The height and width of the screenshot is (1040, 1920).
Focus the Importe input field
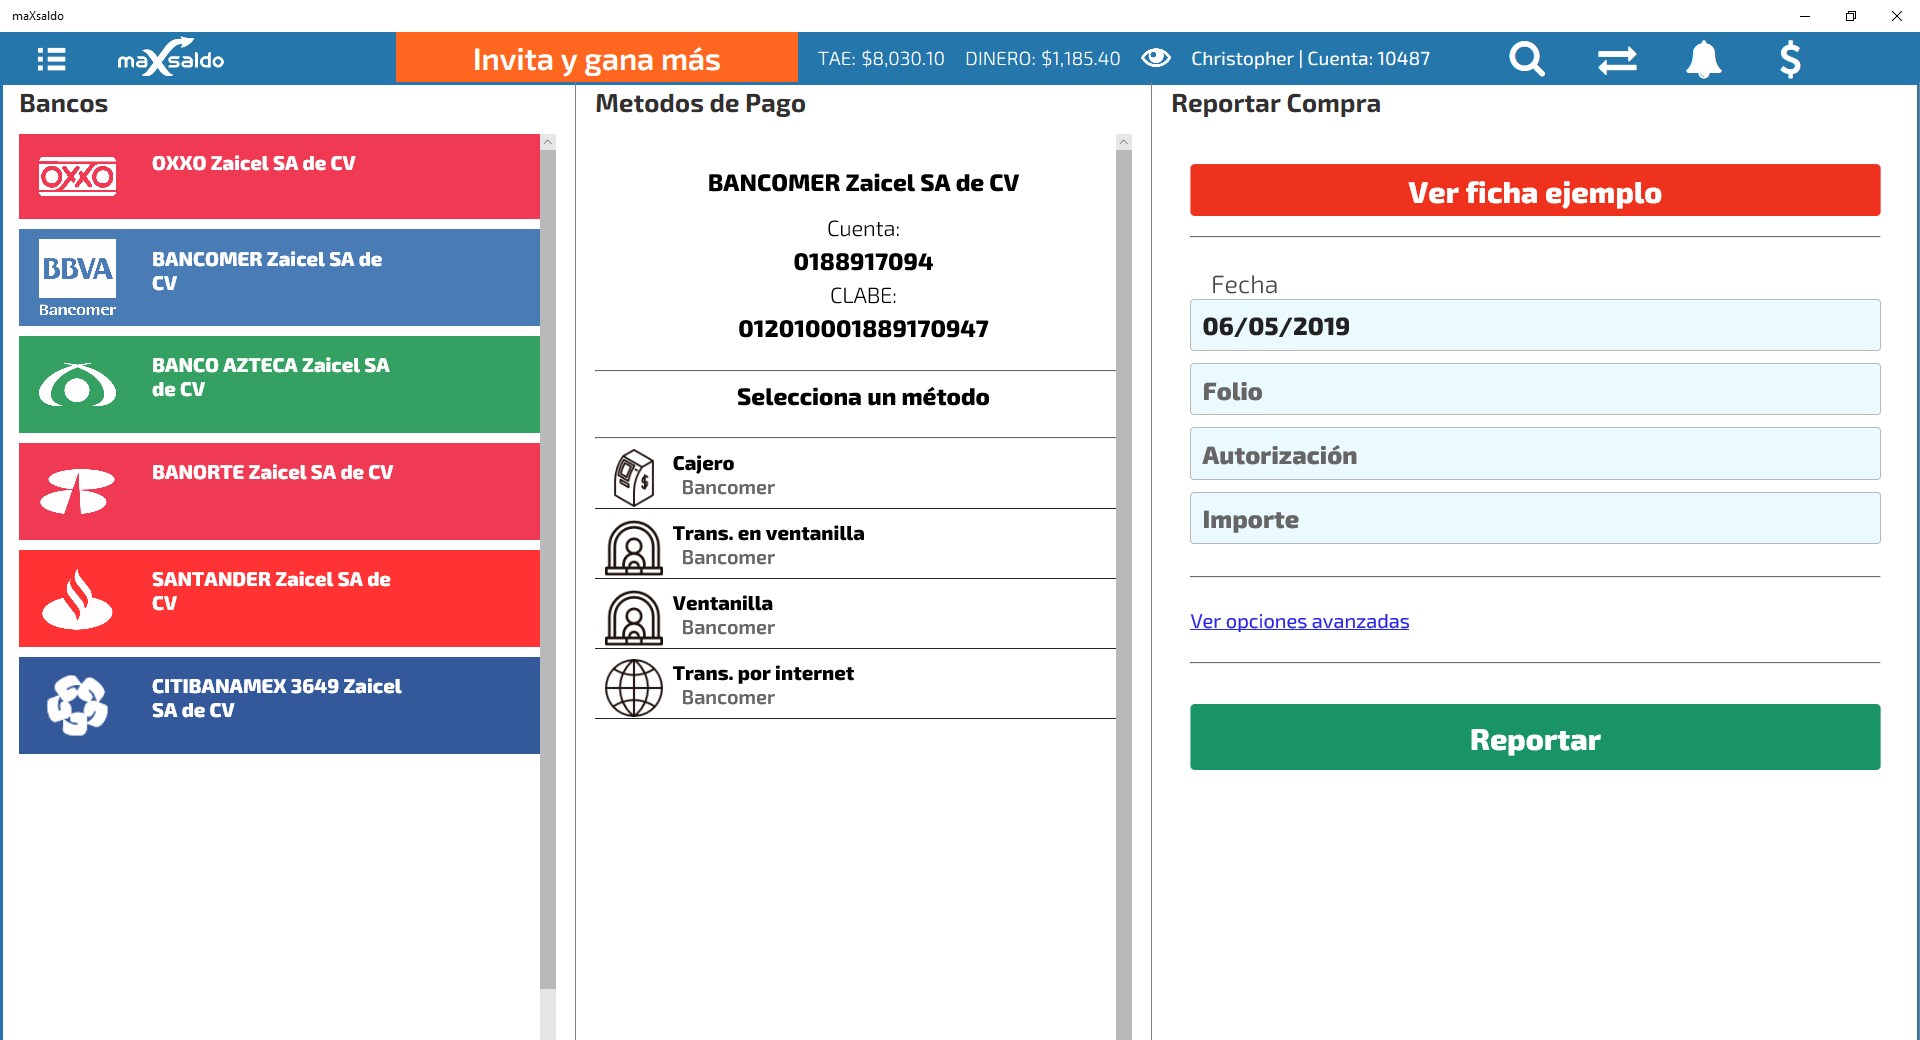pyautogui.click(x=1535, y=518)
